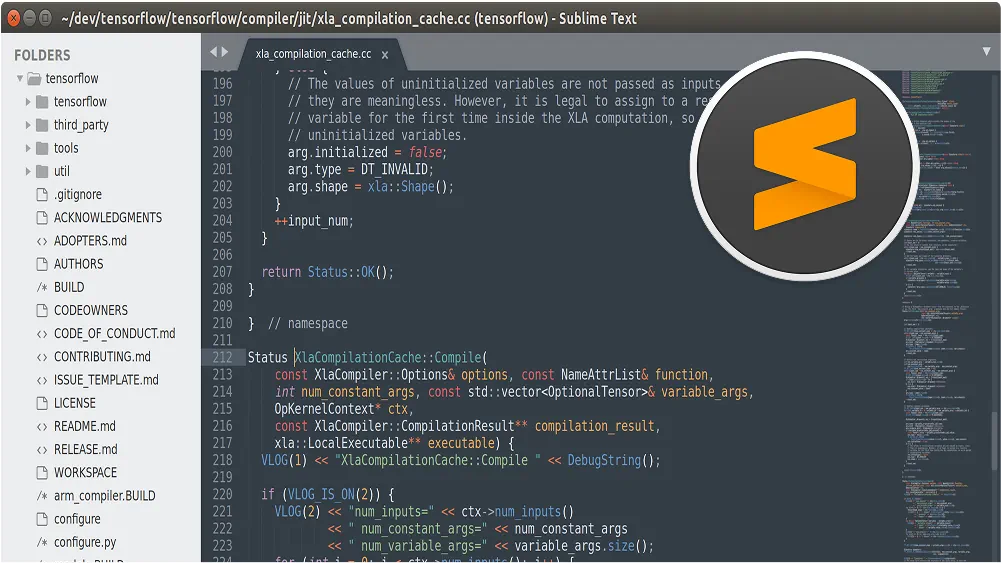Viewport: 1001px width, 563px height.
Task: Click the BUILD source file icon
Action: pyautogui.click(x=42, y=287)
